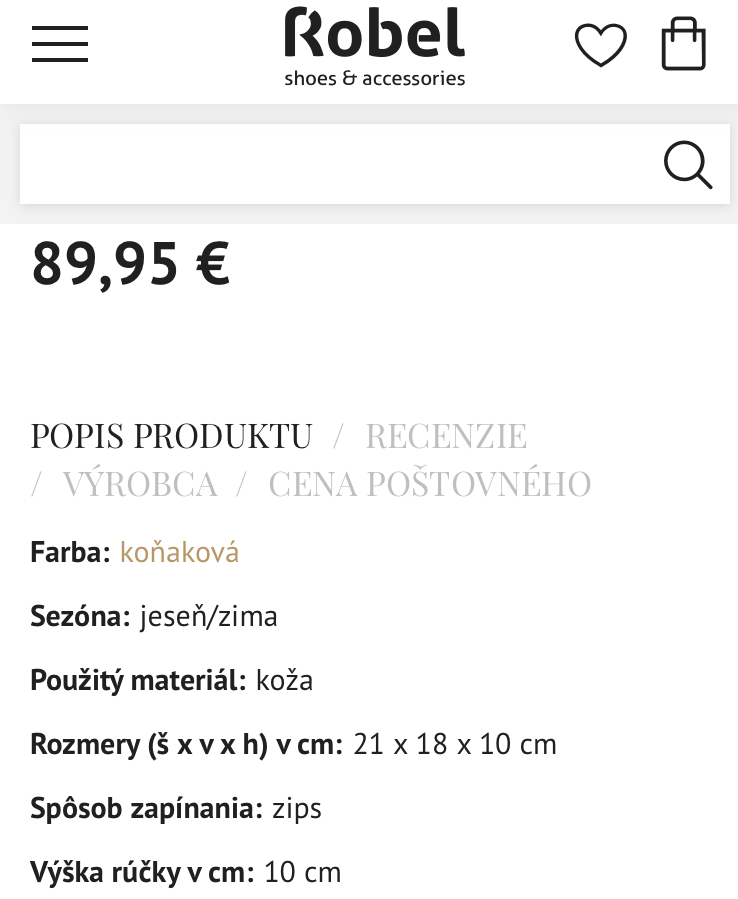Viewport: 738px width, 899px height.
Task: Click the zips fastening value
Action: click(x=297, y=808)
